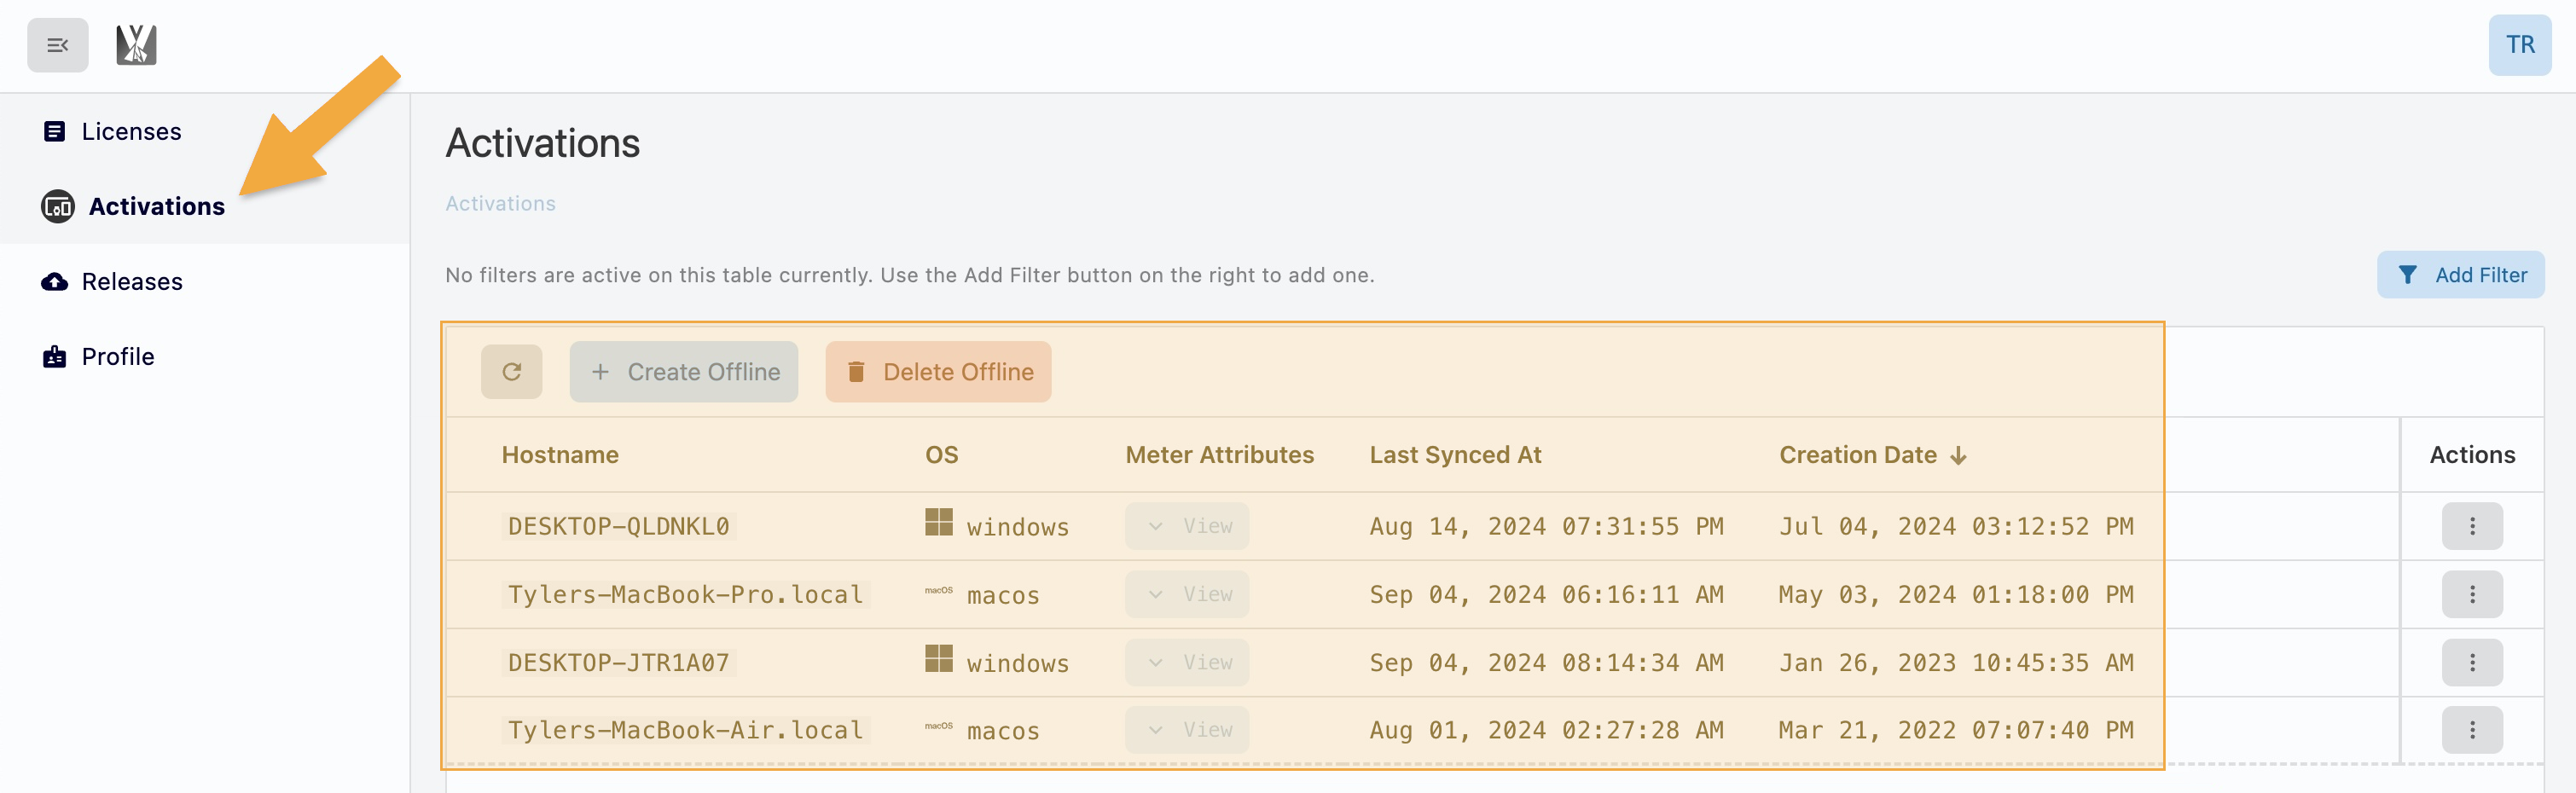The image size is (2576, 793).
Task: Click the app logo in the header
Action: tap(136, 45)
